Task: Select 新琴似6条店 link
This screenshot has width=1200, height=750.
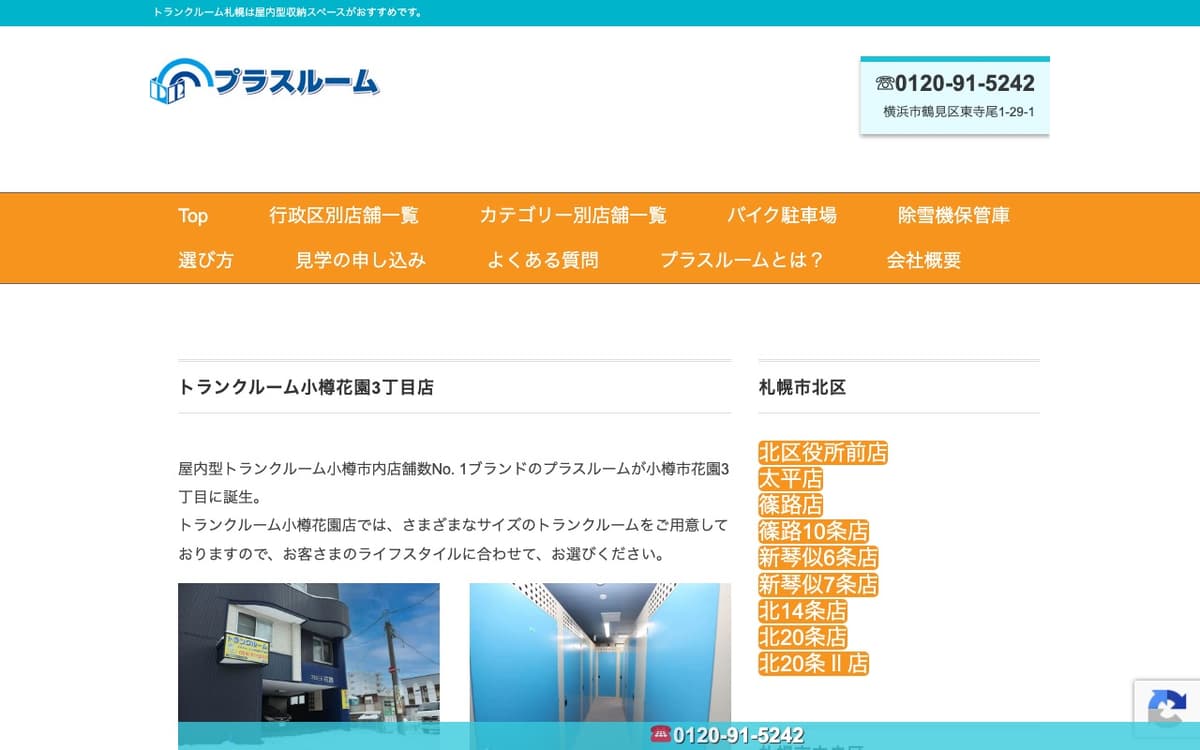Action: coord(818,557)
